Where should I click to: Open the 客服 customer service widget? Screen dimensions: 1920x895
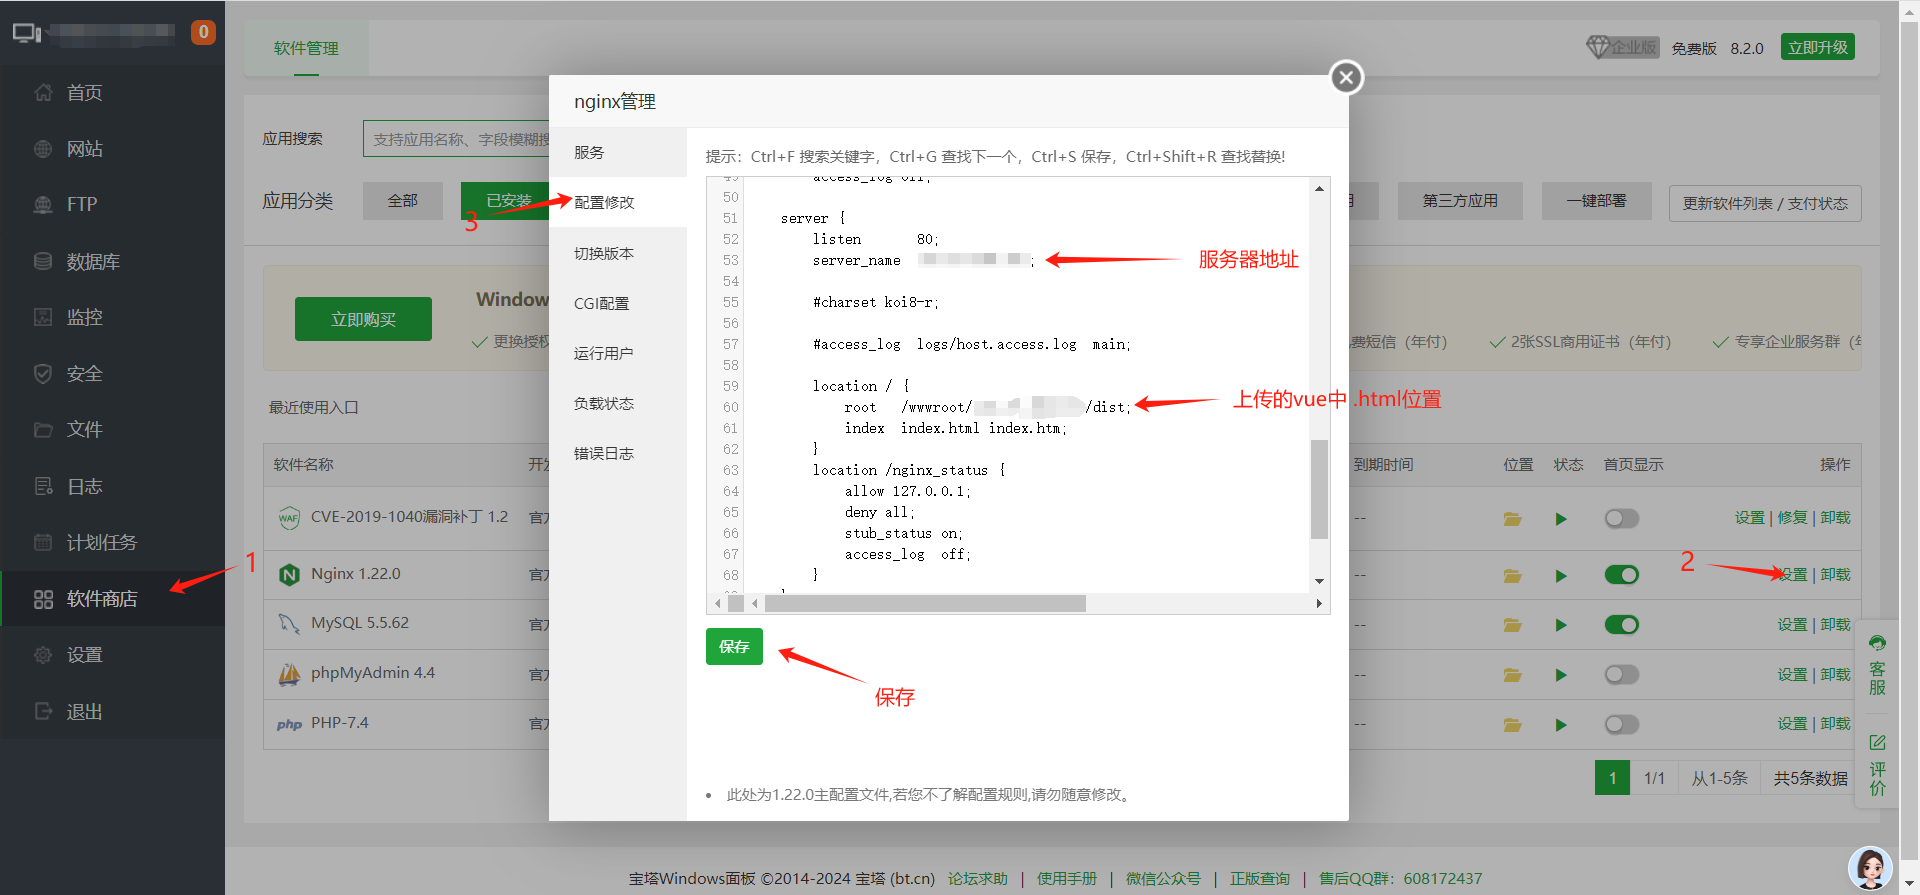(1877, 665)
